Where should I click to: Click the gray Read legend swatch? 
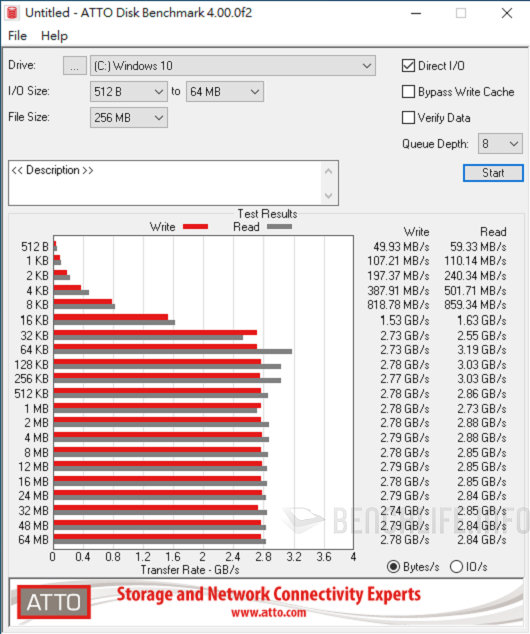tap(279, 227)
